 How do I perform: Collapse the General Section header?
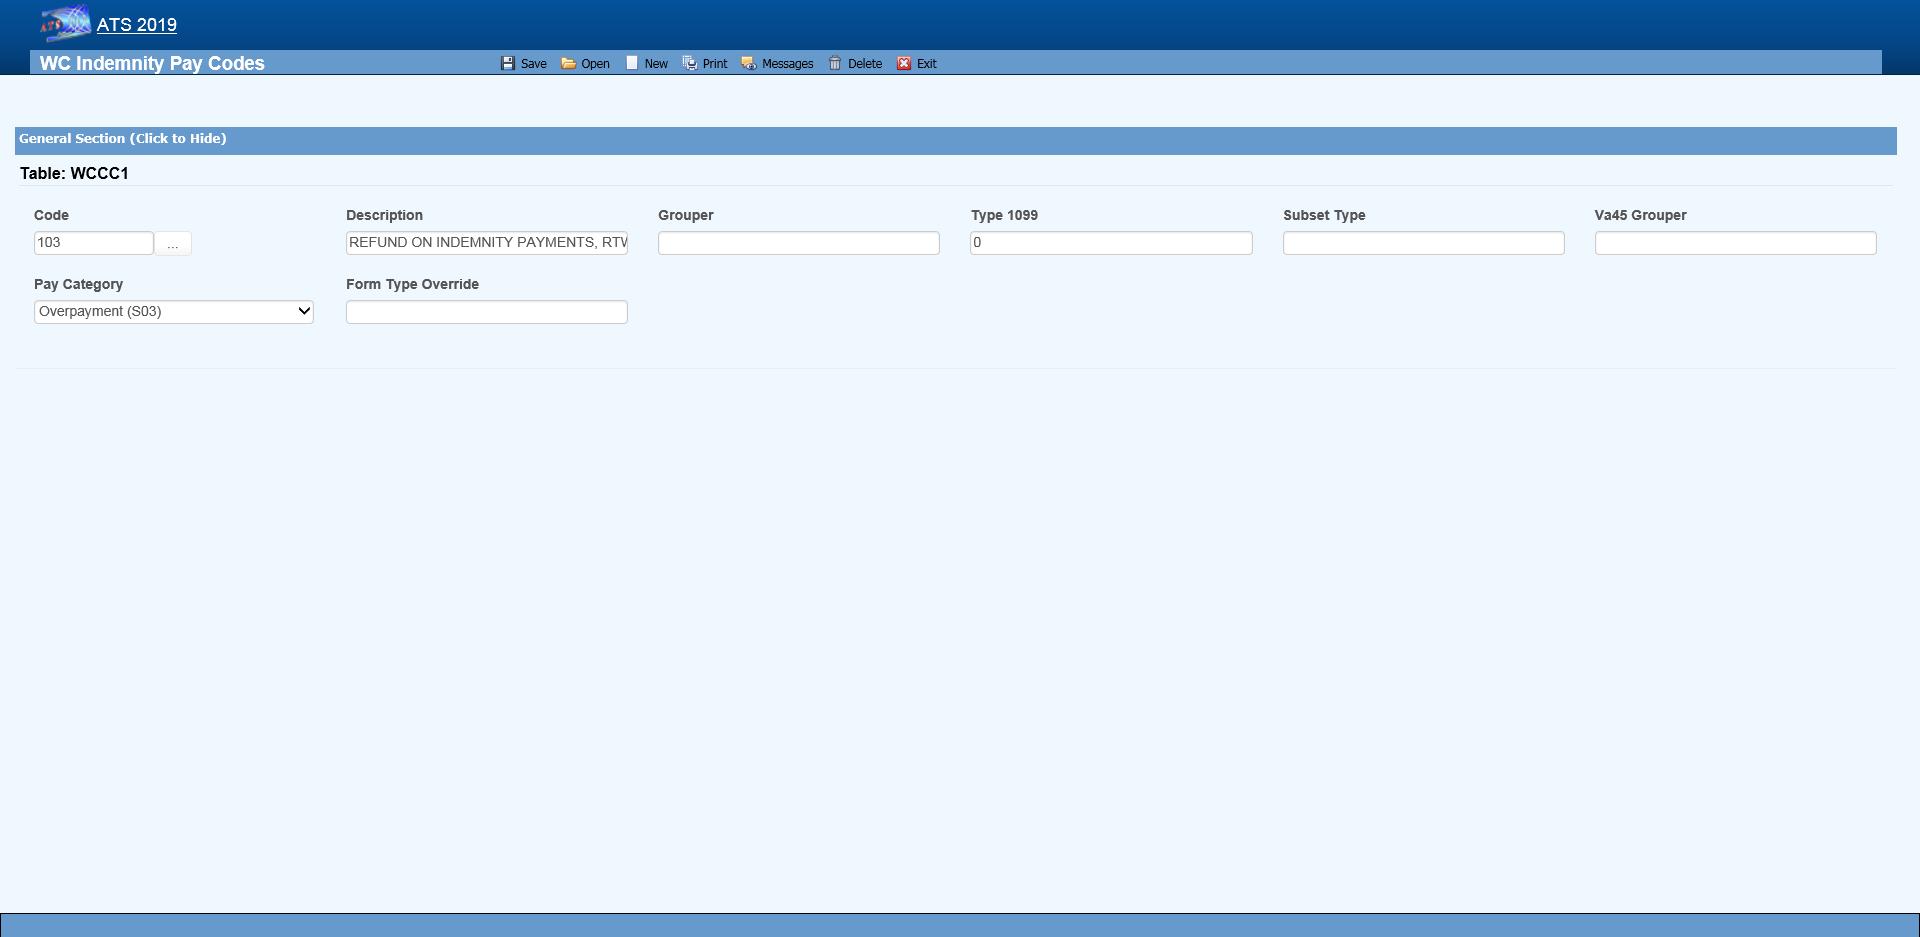(123, 139)
